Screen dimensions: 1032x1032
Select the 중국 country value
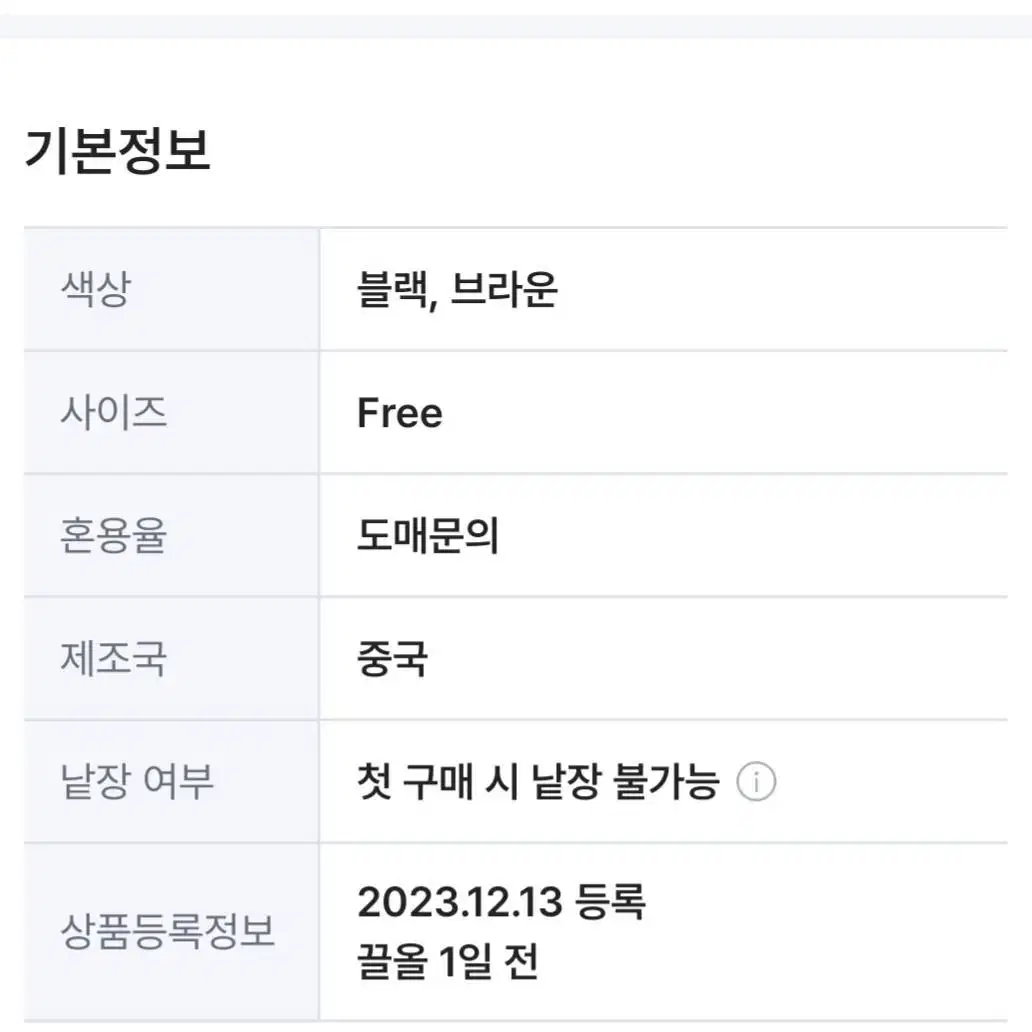click(392, 658)
